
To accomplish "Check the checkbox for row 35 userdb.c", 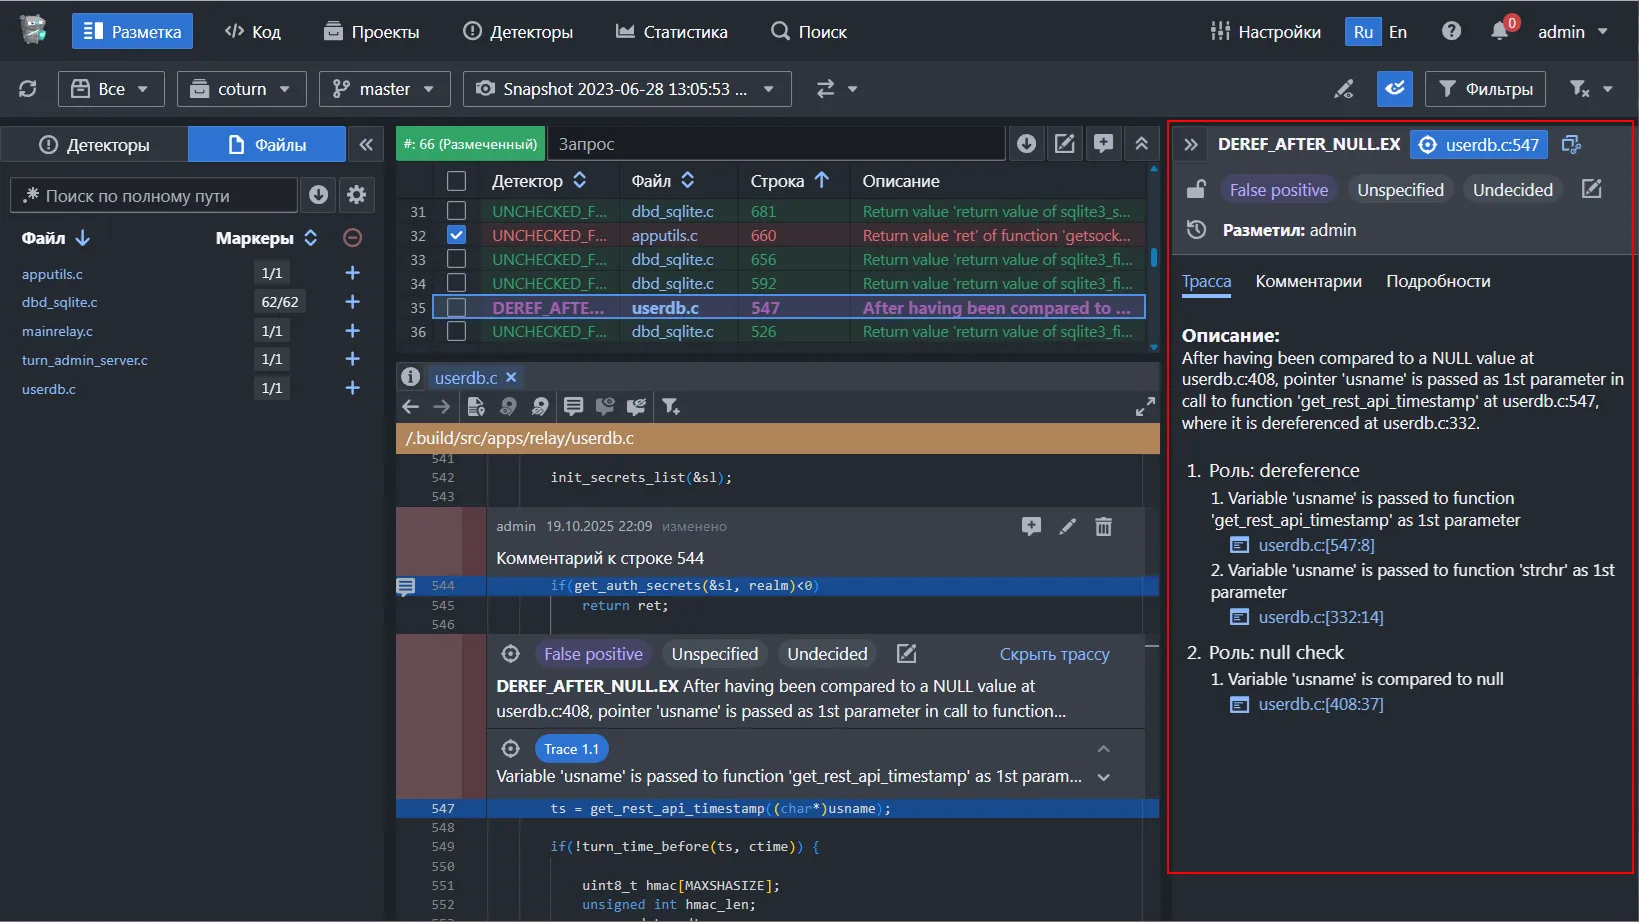I will coord(456,308).
